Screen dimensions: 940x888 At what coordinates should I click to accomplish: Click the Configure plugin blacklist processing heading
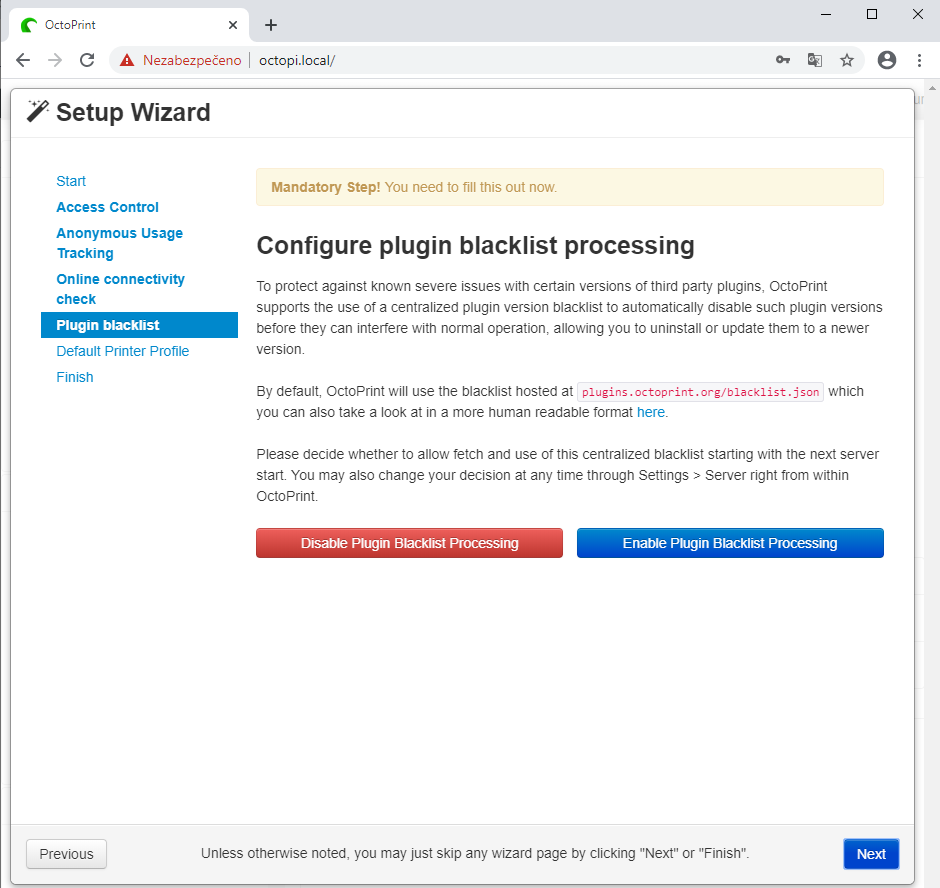[x=475, y=246]
